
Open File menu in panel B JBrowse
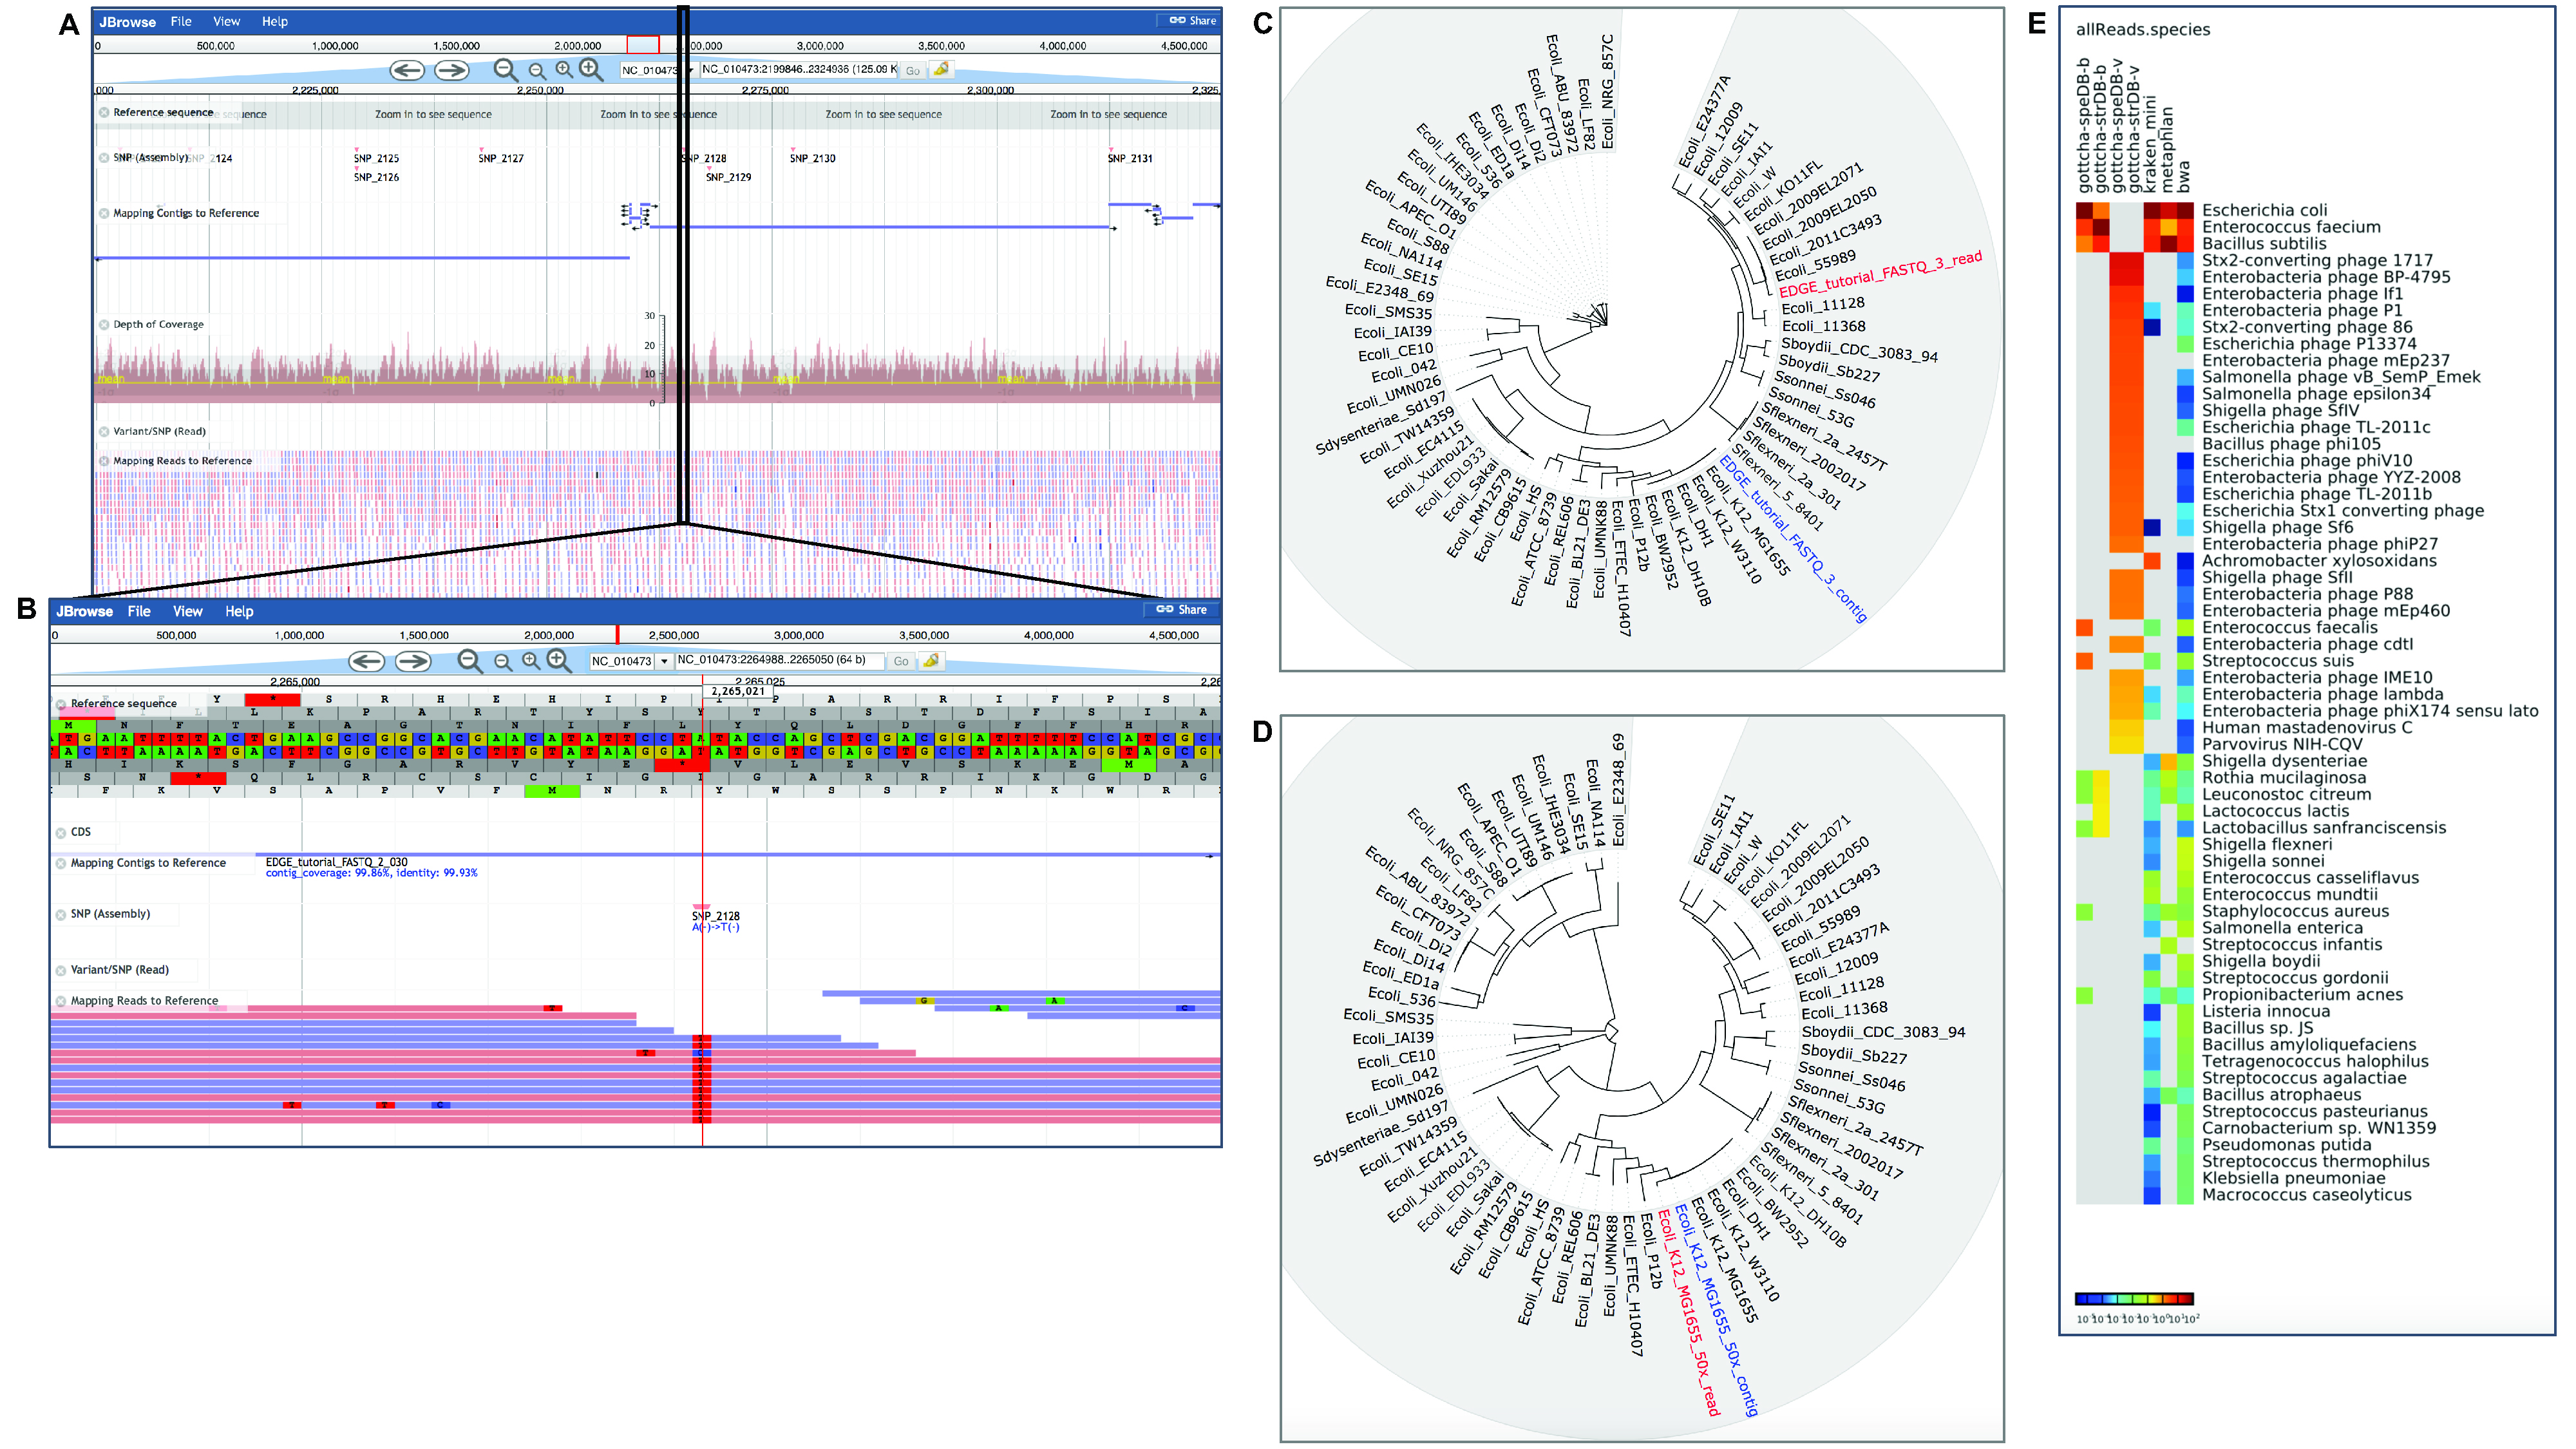(x=139, y=612)
